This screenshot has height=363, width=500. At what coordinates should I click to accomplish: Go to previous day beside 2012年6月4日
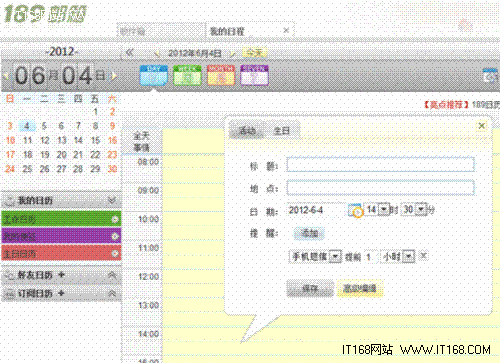156,53
